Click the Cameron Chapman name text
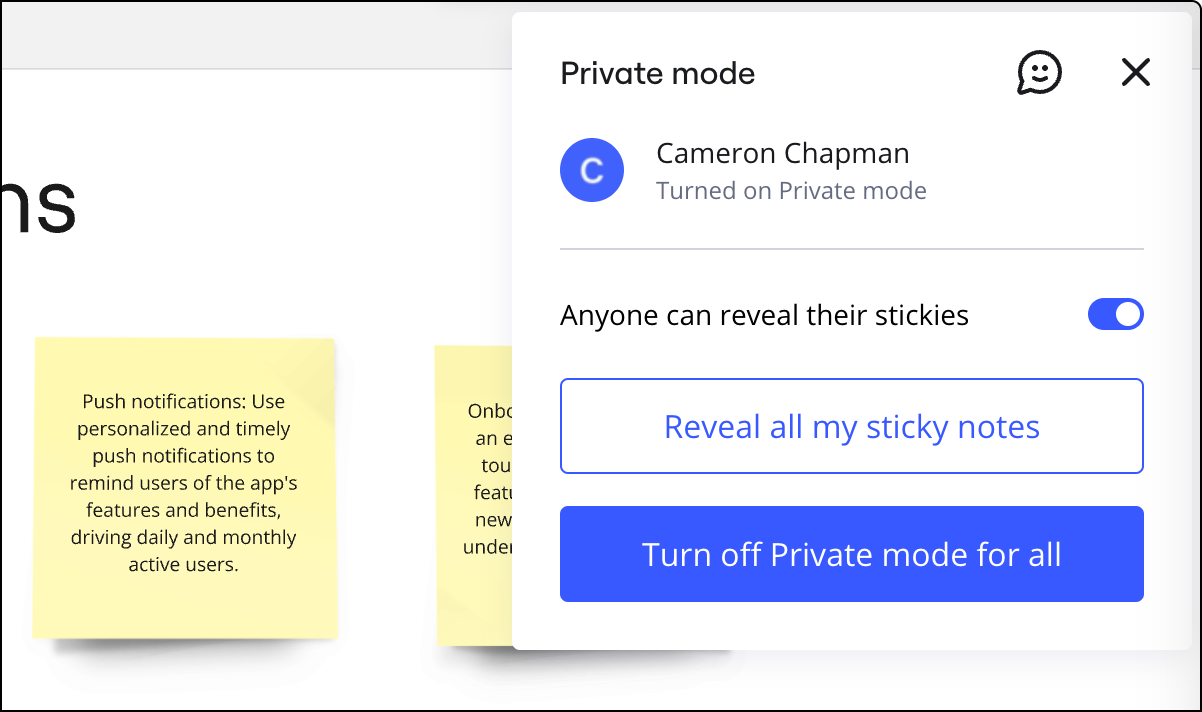 point(782,153)
